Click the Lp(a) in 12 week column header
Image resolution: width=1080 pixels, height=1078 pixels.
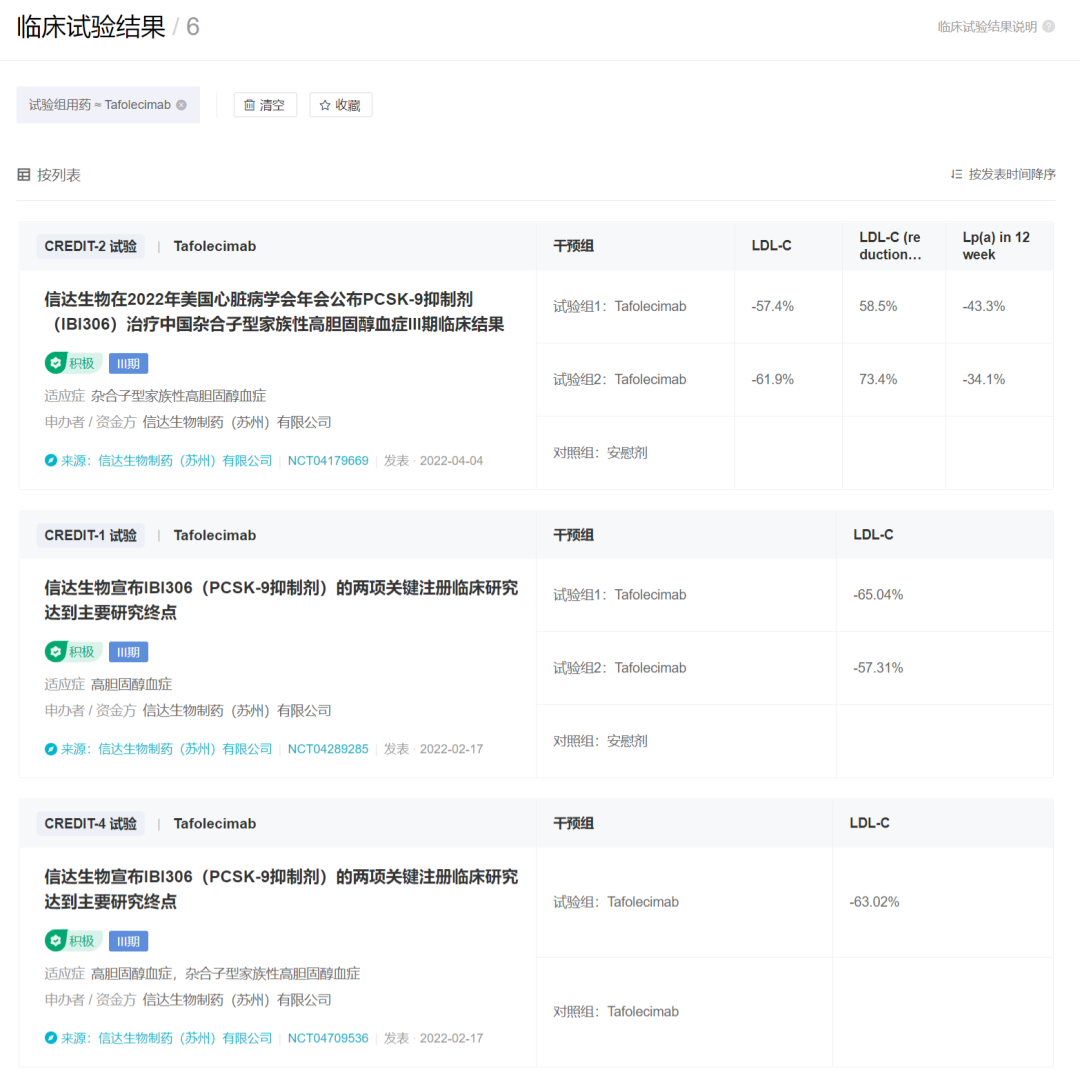(996, 246)
